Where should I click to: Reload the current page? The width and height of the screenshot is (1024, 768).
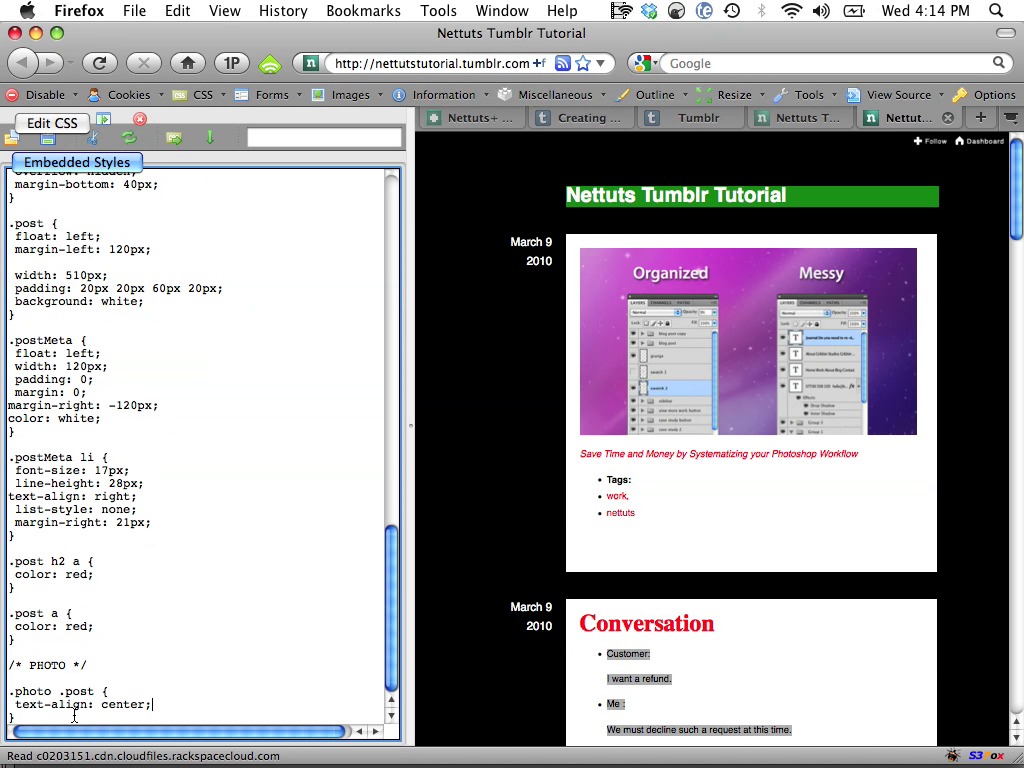coord(99,63)
